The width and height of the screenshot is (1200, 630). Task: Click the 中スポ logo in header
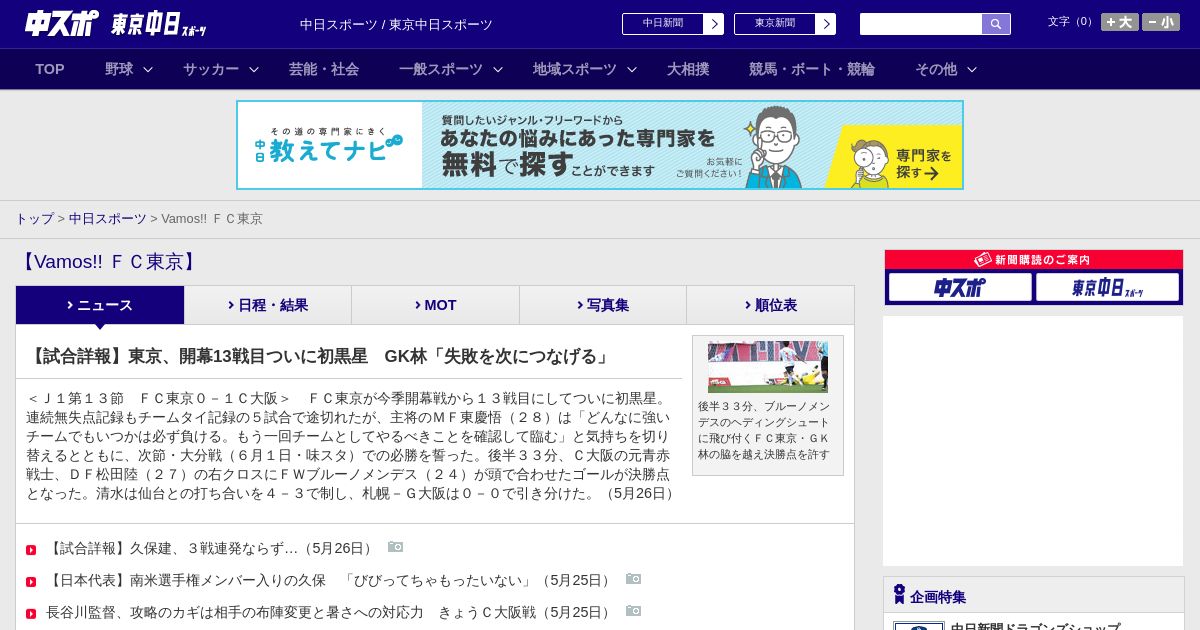click(x=61, y=23)
